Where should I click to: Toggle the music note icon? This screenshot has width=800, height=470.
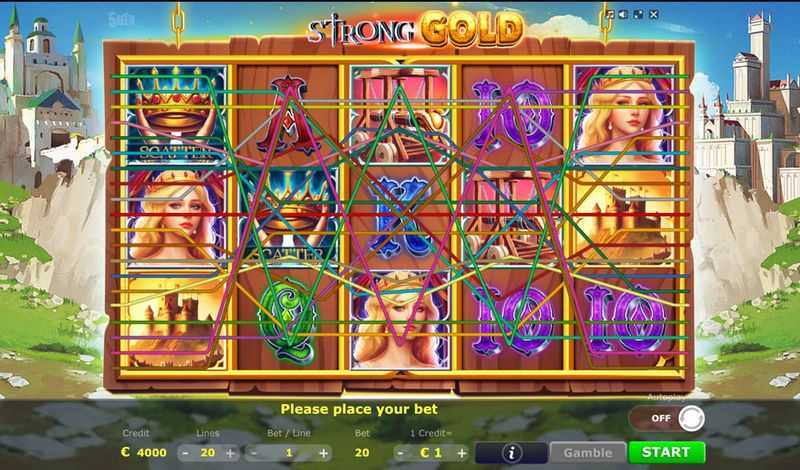point(610,15)
